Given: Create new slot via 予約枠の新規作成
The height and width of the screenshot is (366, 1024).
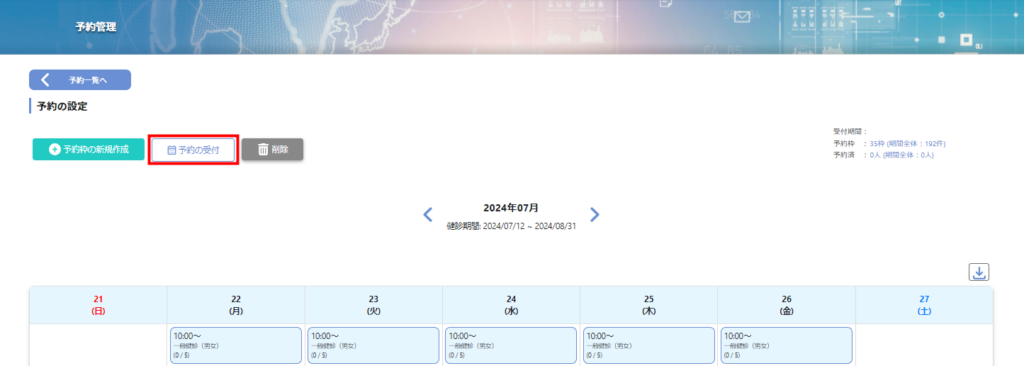Looking at the screenshot, I should point(88,150).
